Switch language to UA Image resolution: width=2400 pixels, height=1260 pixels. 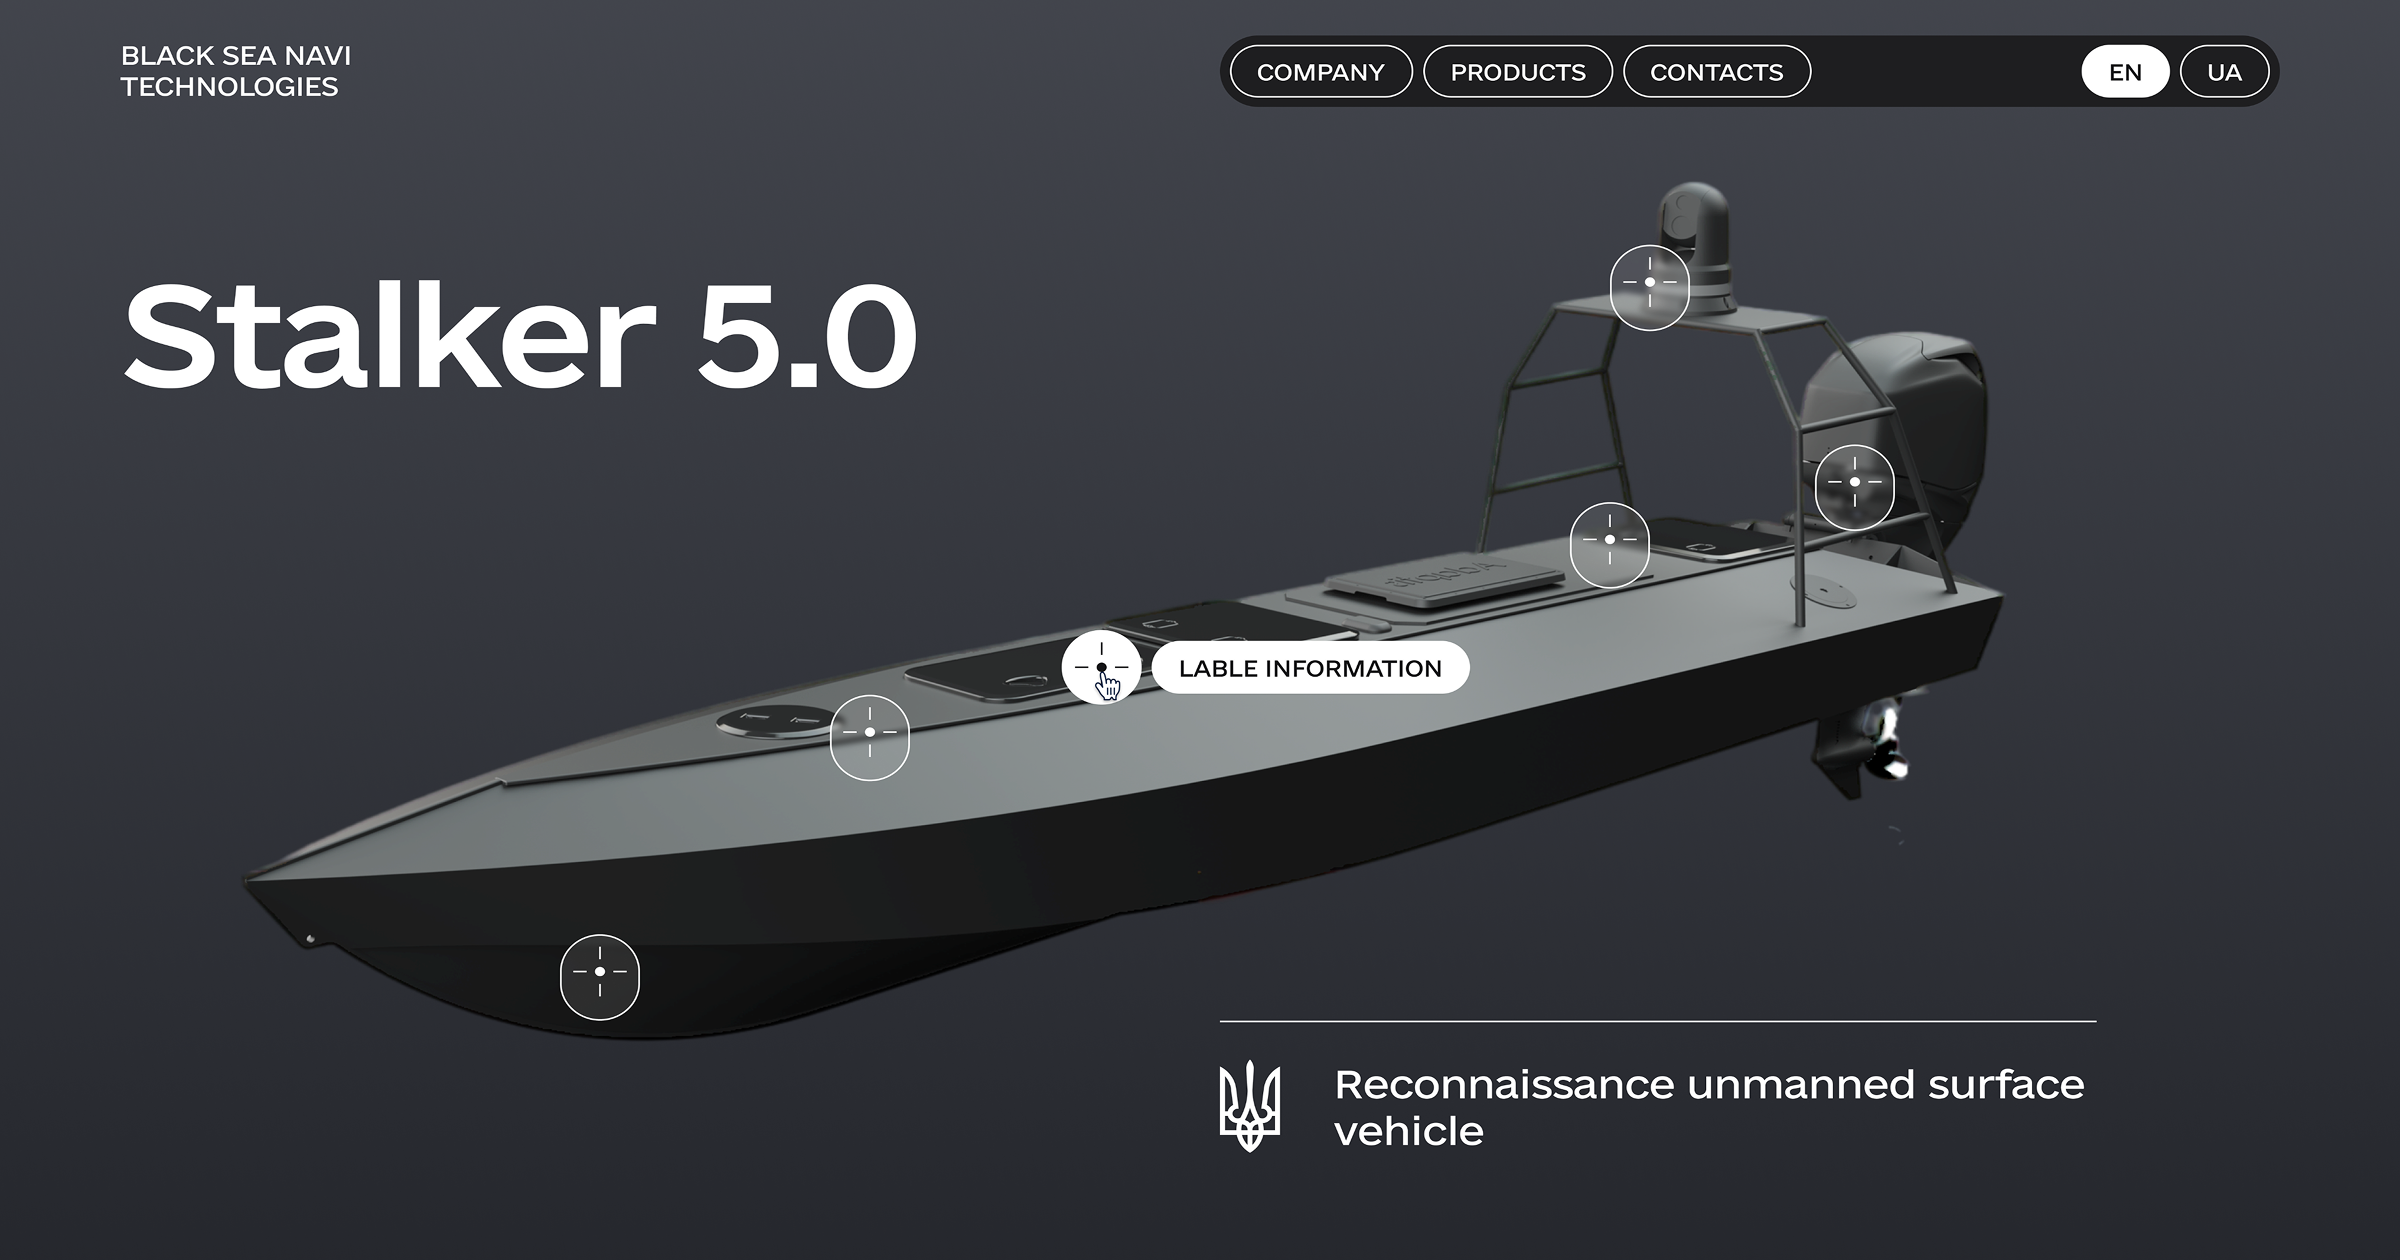(x=2223, y=72)
